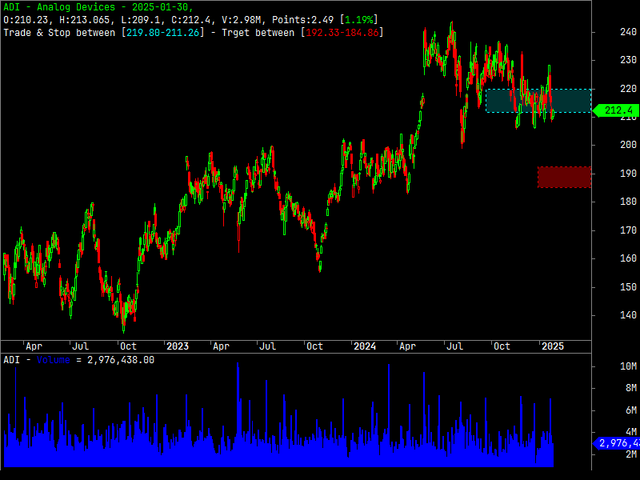Screen dimensions: 640x480
Task: Click the open price value O:210.23
Action: [26, 20]
